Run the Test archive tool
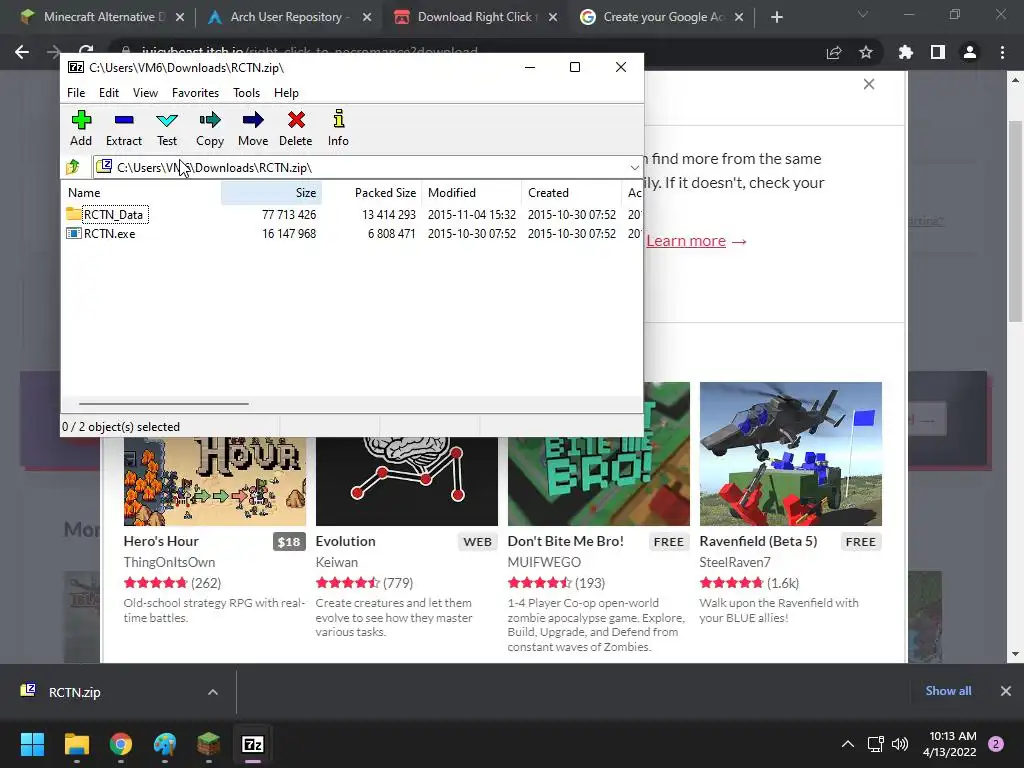 167,128
